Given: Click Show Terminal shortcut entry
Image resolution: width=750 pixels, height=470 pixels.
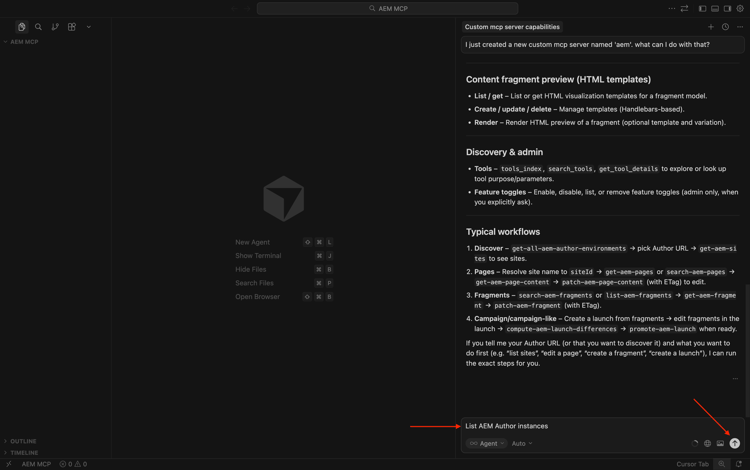Looking at the screenshot, I should [284, 256].
